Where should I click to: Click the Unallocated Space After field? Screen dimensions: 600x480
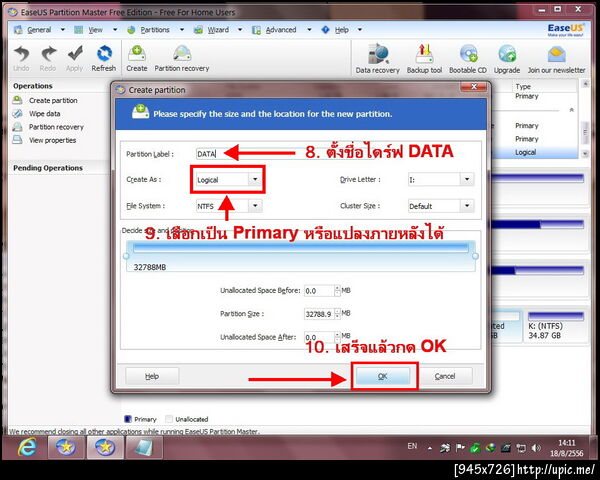[319, 337]
